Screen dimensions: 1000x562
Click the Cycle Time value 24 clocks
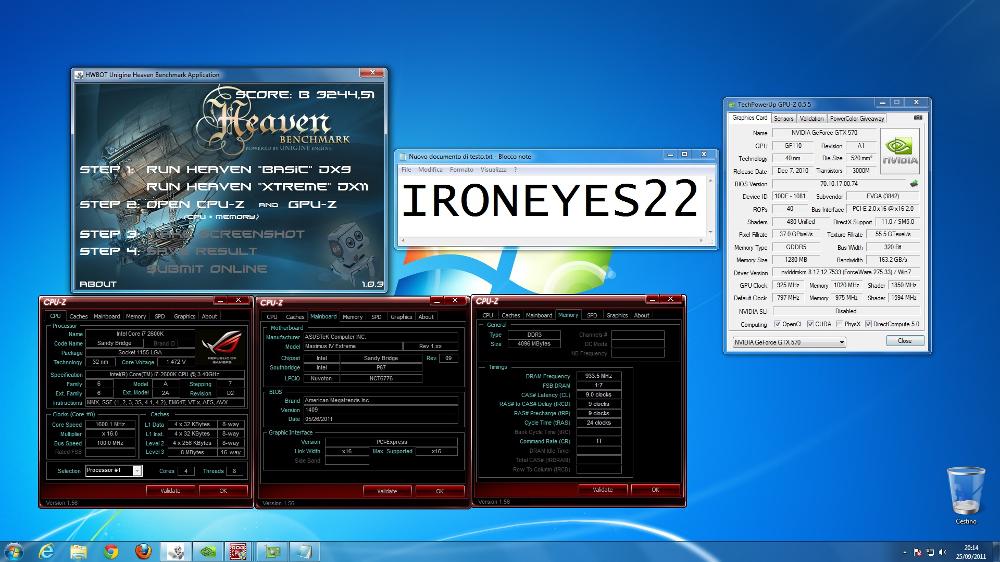tap(598, 422)
